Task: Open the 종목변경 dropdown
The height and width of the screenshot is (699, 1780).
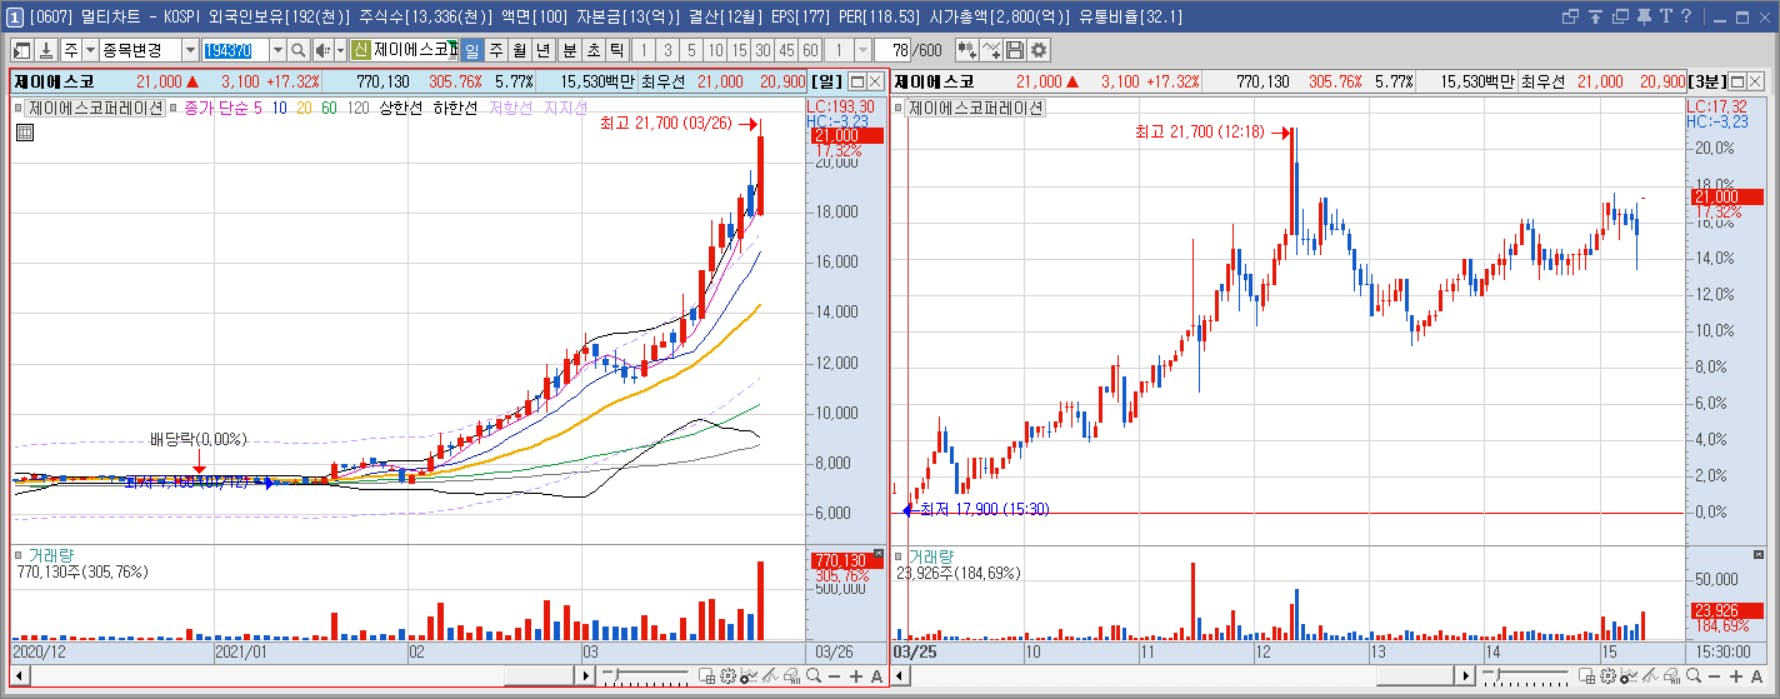Action: [x=190, y=50]
